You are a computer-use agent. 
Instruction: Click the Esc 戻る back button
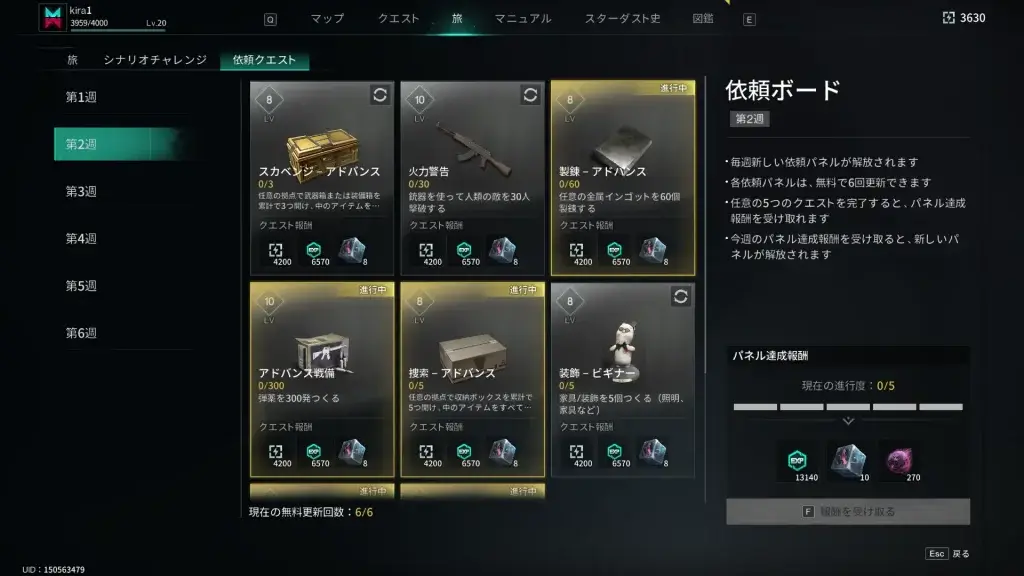click(x=948, y=554)
